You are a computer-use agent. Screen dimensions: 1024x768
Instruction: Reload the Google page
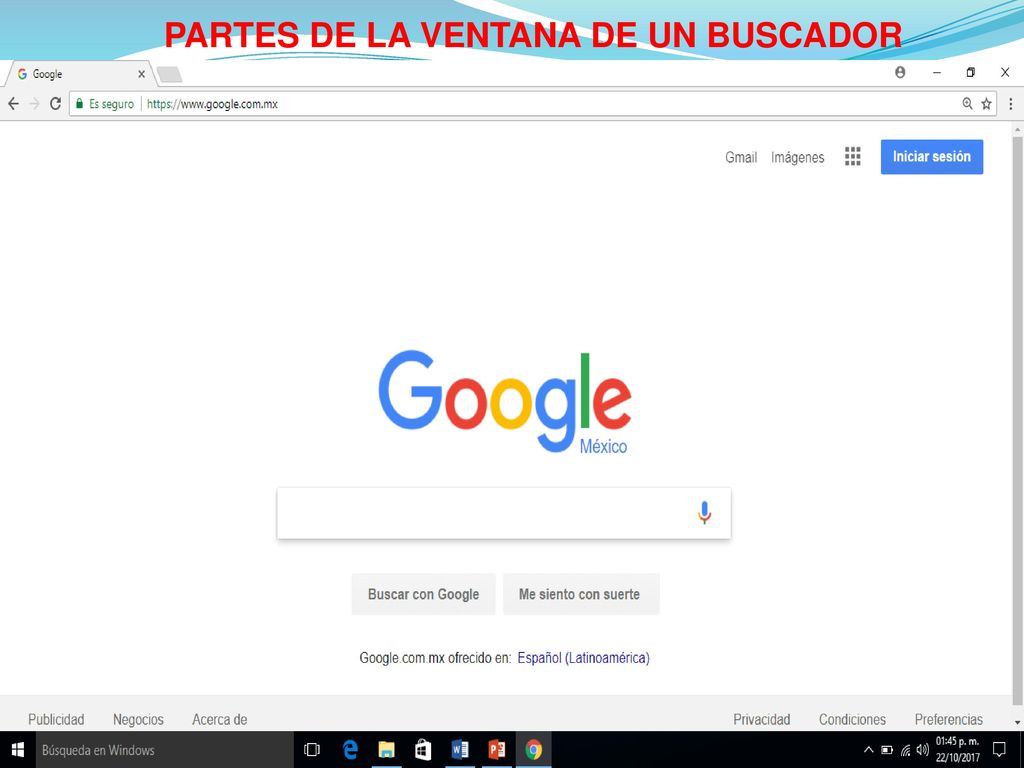pyautogui.click(x=56, y=103)
